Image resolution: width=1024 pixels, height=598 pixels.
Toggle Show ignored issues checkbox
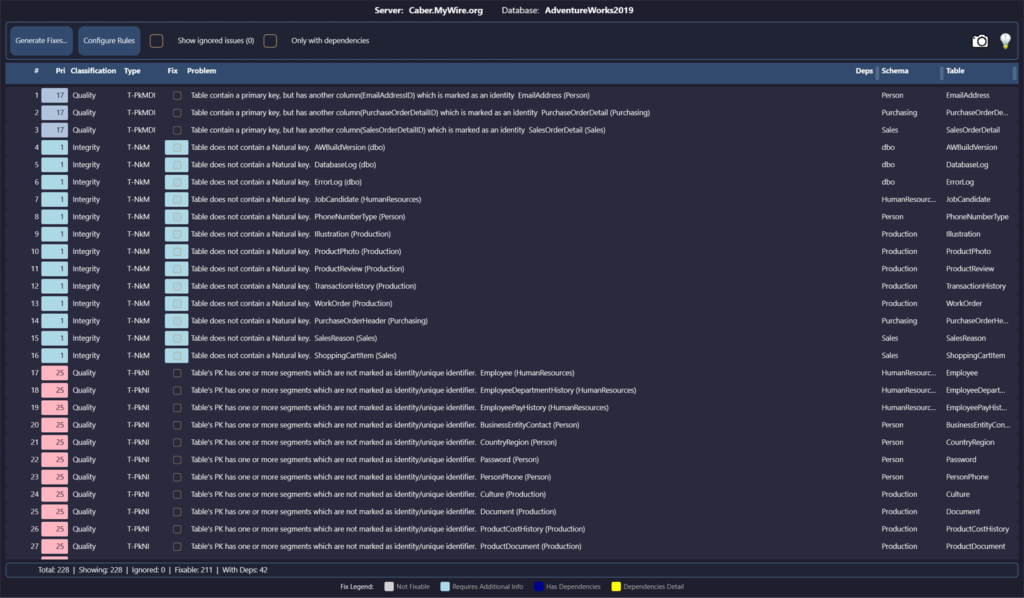tap(156, 40)
